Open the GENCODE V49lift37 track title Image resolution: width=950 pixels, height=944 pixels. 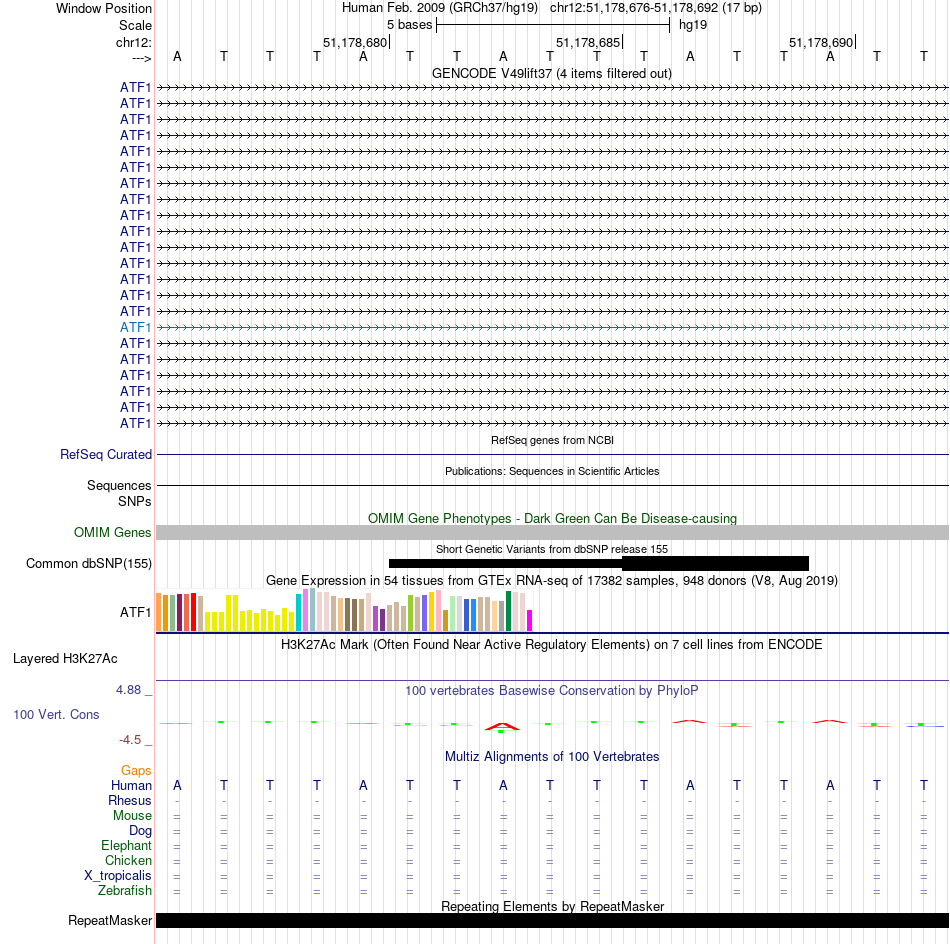(x=552, y=73)
